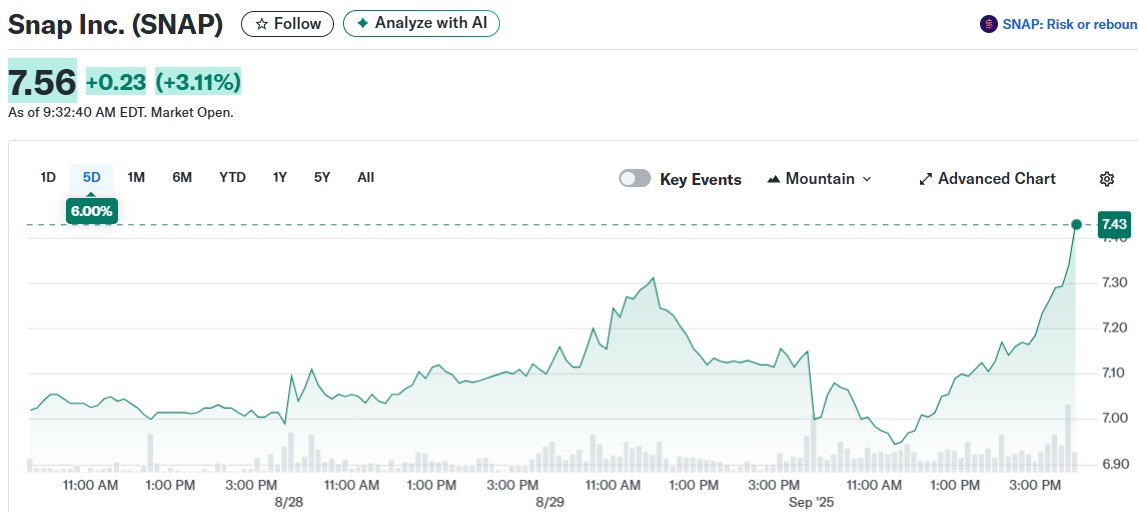The height and width of the screenshot is (512, 1138).
Task: Click the market open timestamp text
Action: click(121, 113)
